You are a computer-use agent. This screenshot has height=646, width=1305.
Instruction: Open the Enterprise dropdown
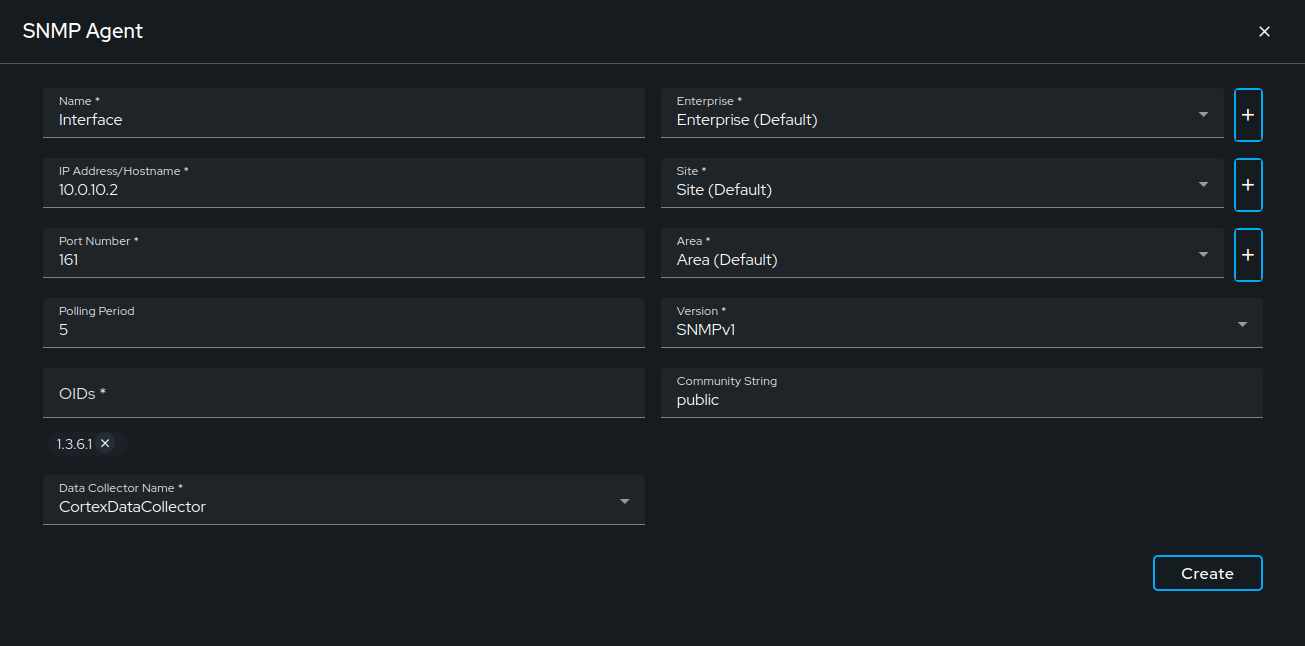(942, 113)
